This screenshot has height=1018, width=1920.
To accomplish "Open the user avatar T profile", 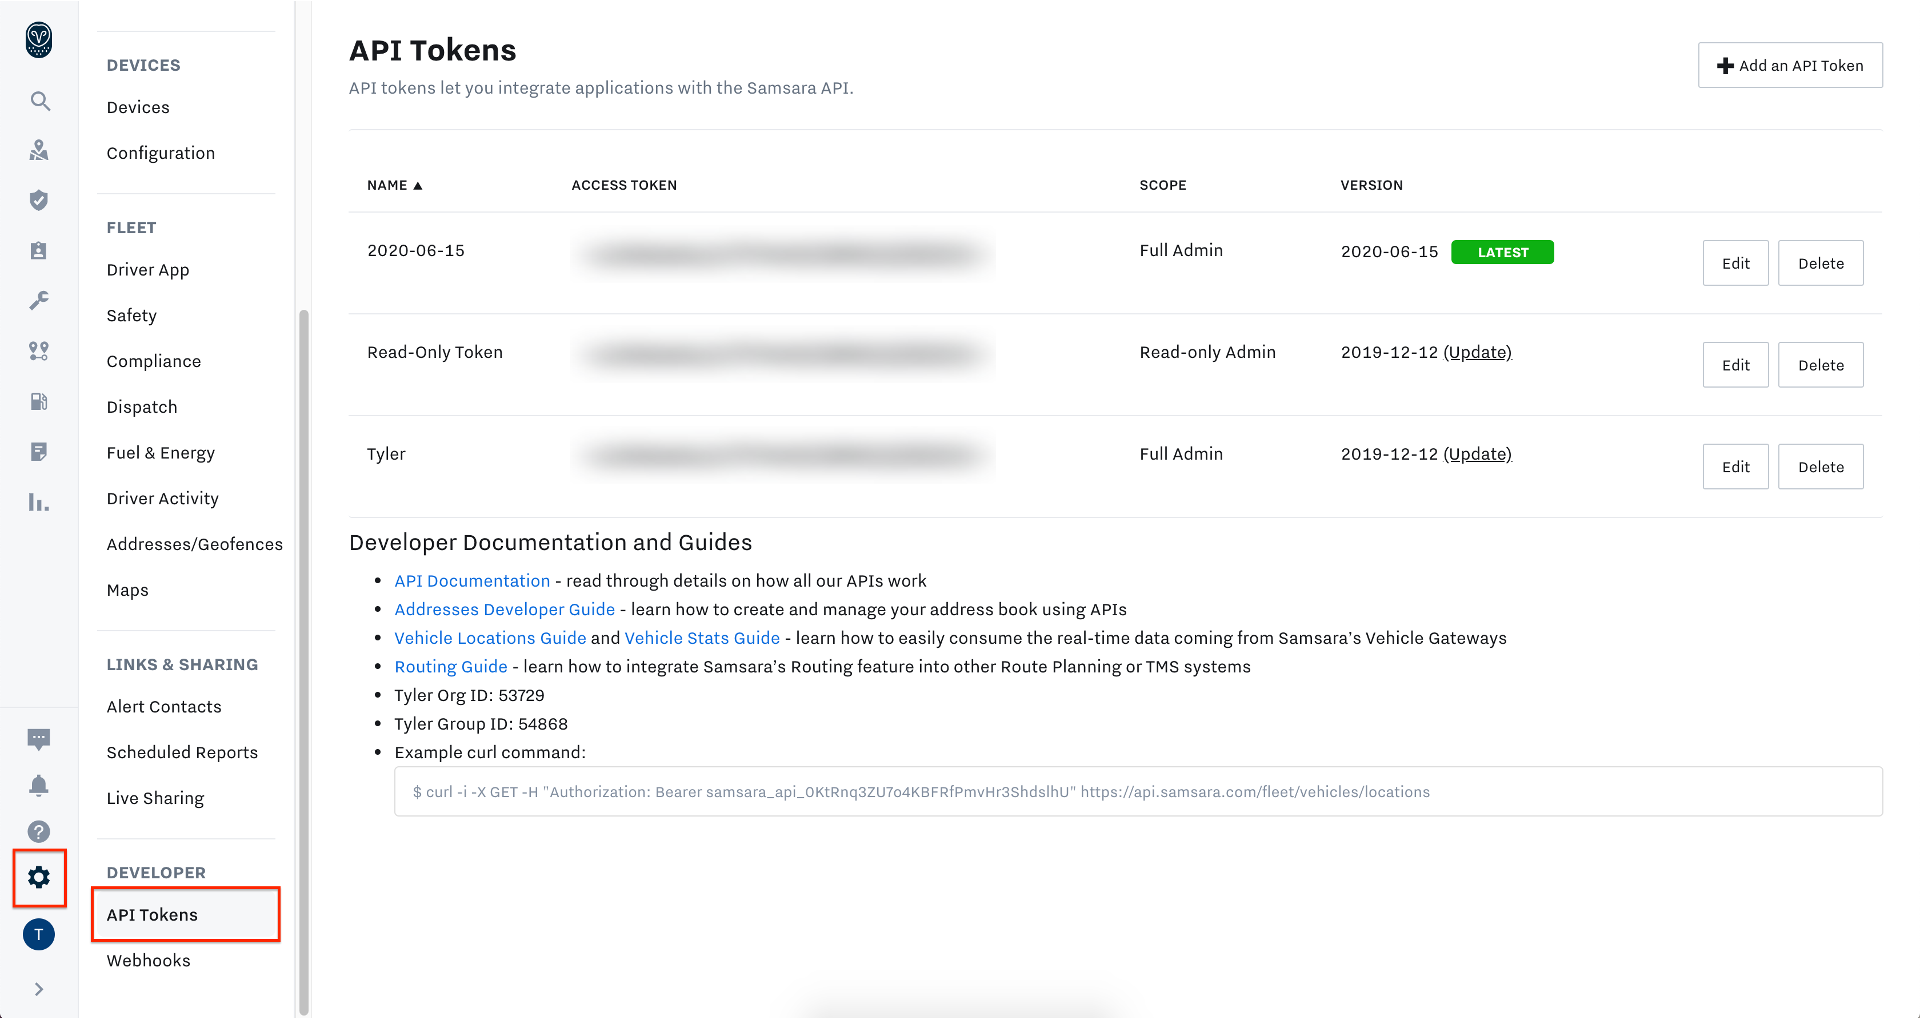I will point(39,934).
